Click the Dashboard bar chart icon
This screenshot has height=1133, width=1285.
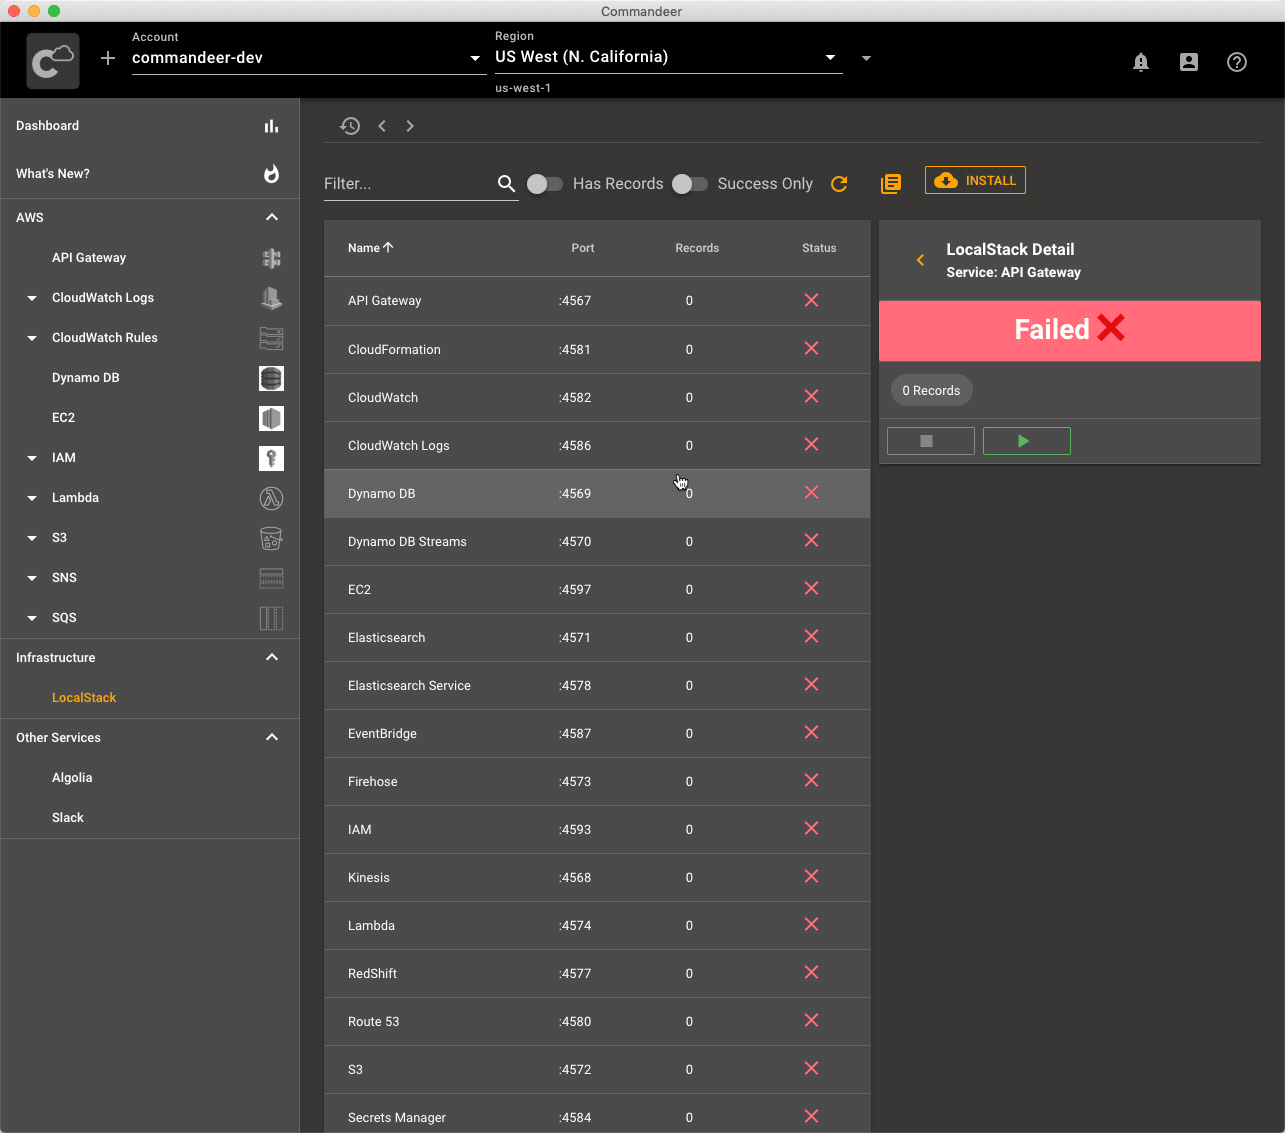pyautogui.click(x=271, y=126)
